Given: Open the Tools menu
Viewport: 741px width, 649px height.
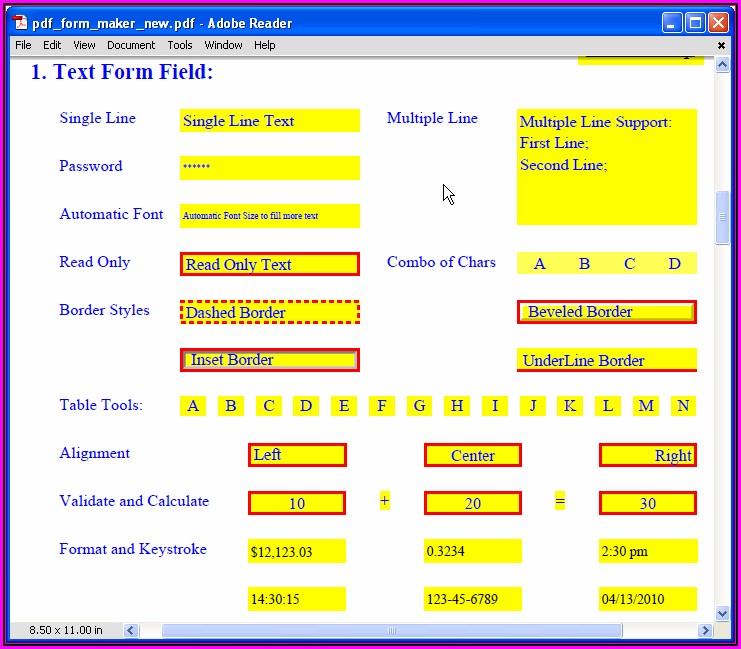Looking at the screenshot, I should pos(180,45).
